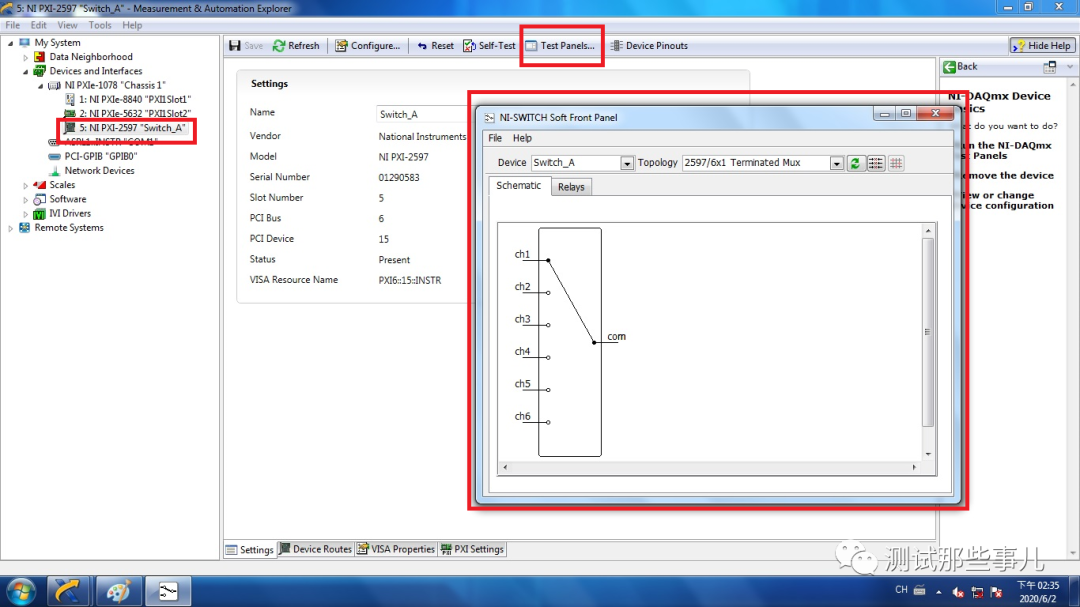Open the Device dropdown in Soft Front Panel
Screen dimensions: 1080x607
(x=626, y=163)
